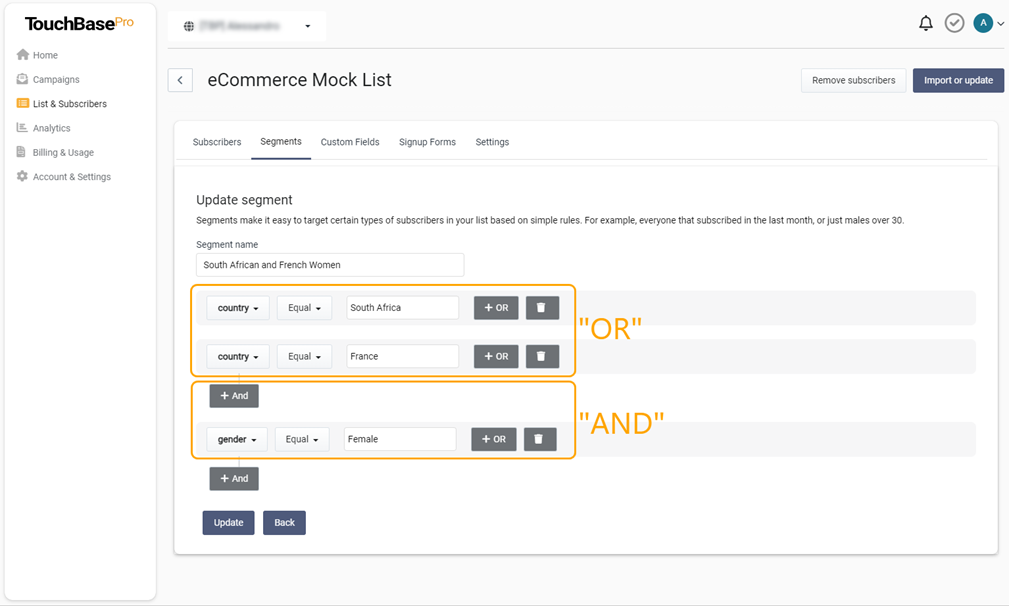Click the back arrow beside list title
The height and width of the screenshot is (606, 1009).
(180, 80)
